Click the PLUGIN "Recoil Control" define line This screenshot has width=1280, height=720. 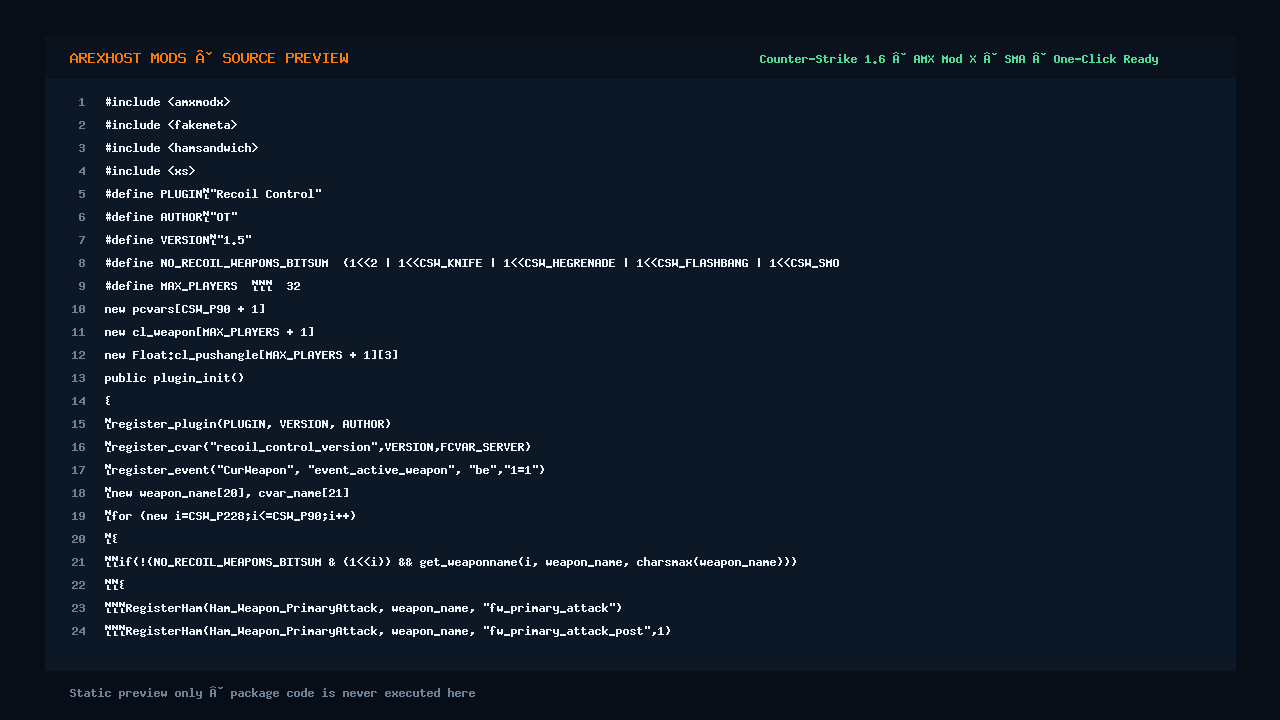(213, 194)
